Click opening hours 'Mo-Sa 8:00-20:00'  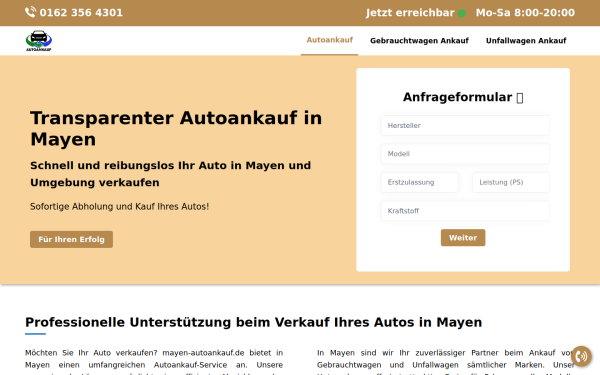click(525, 13)
